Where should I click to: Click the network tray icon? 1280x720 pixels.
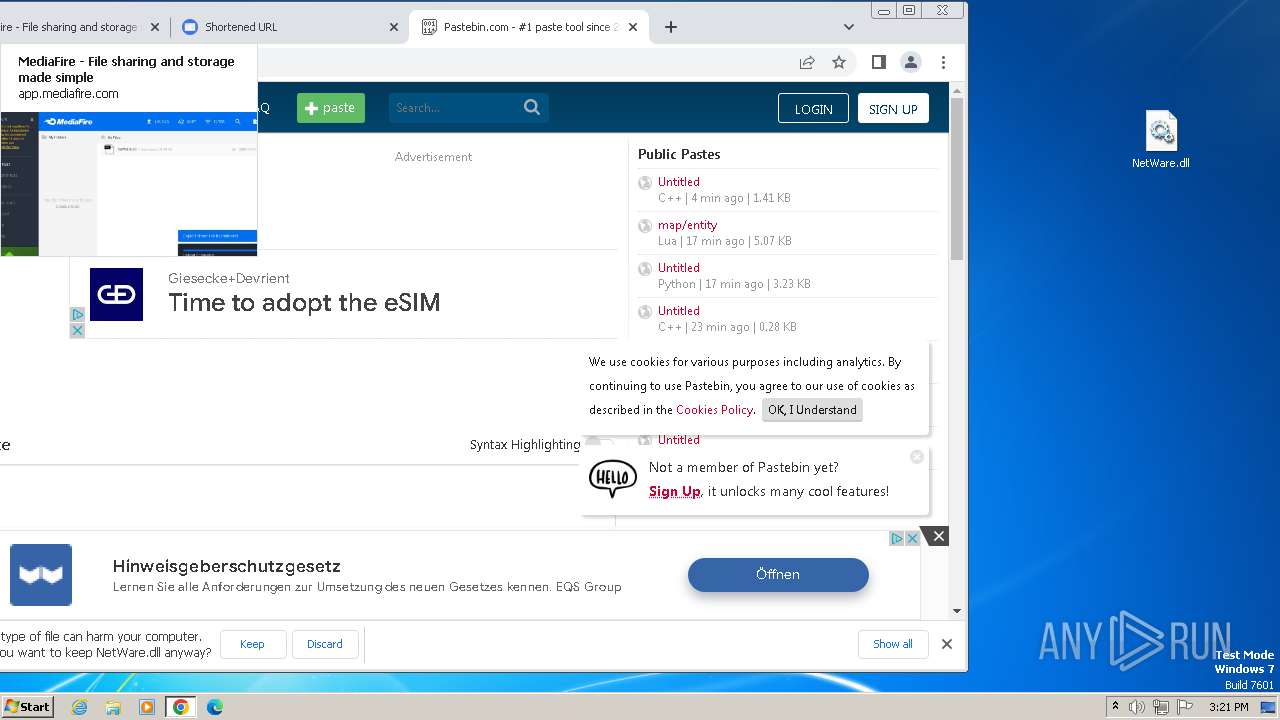coord(1161,707)
